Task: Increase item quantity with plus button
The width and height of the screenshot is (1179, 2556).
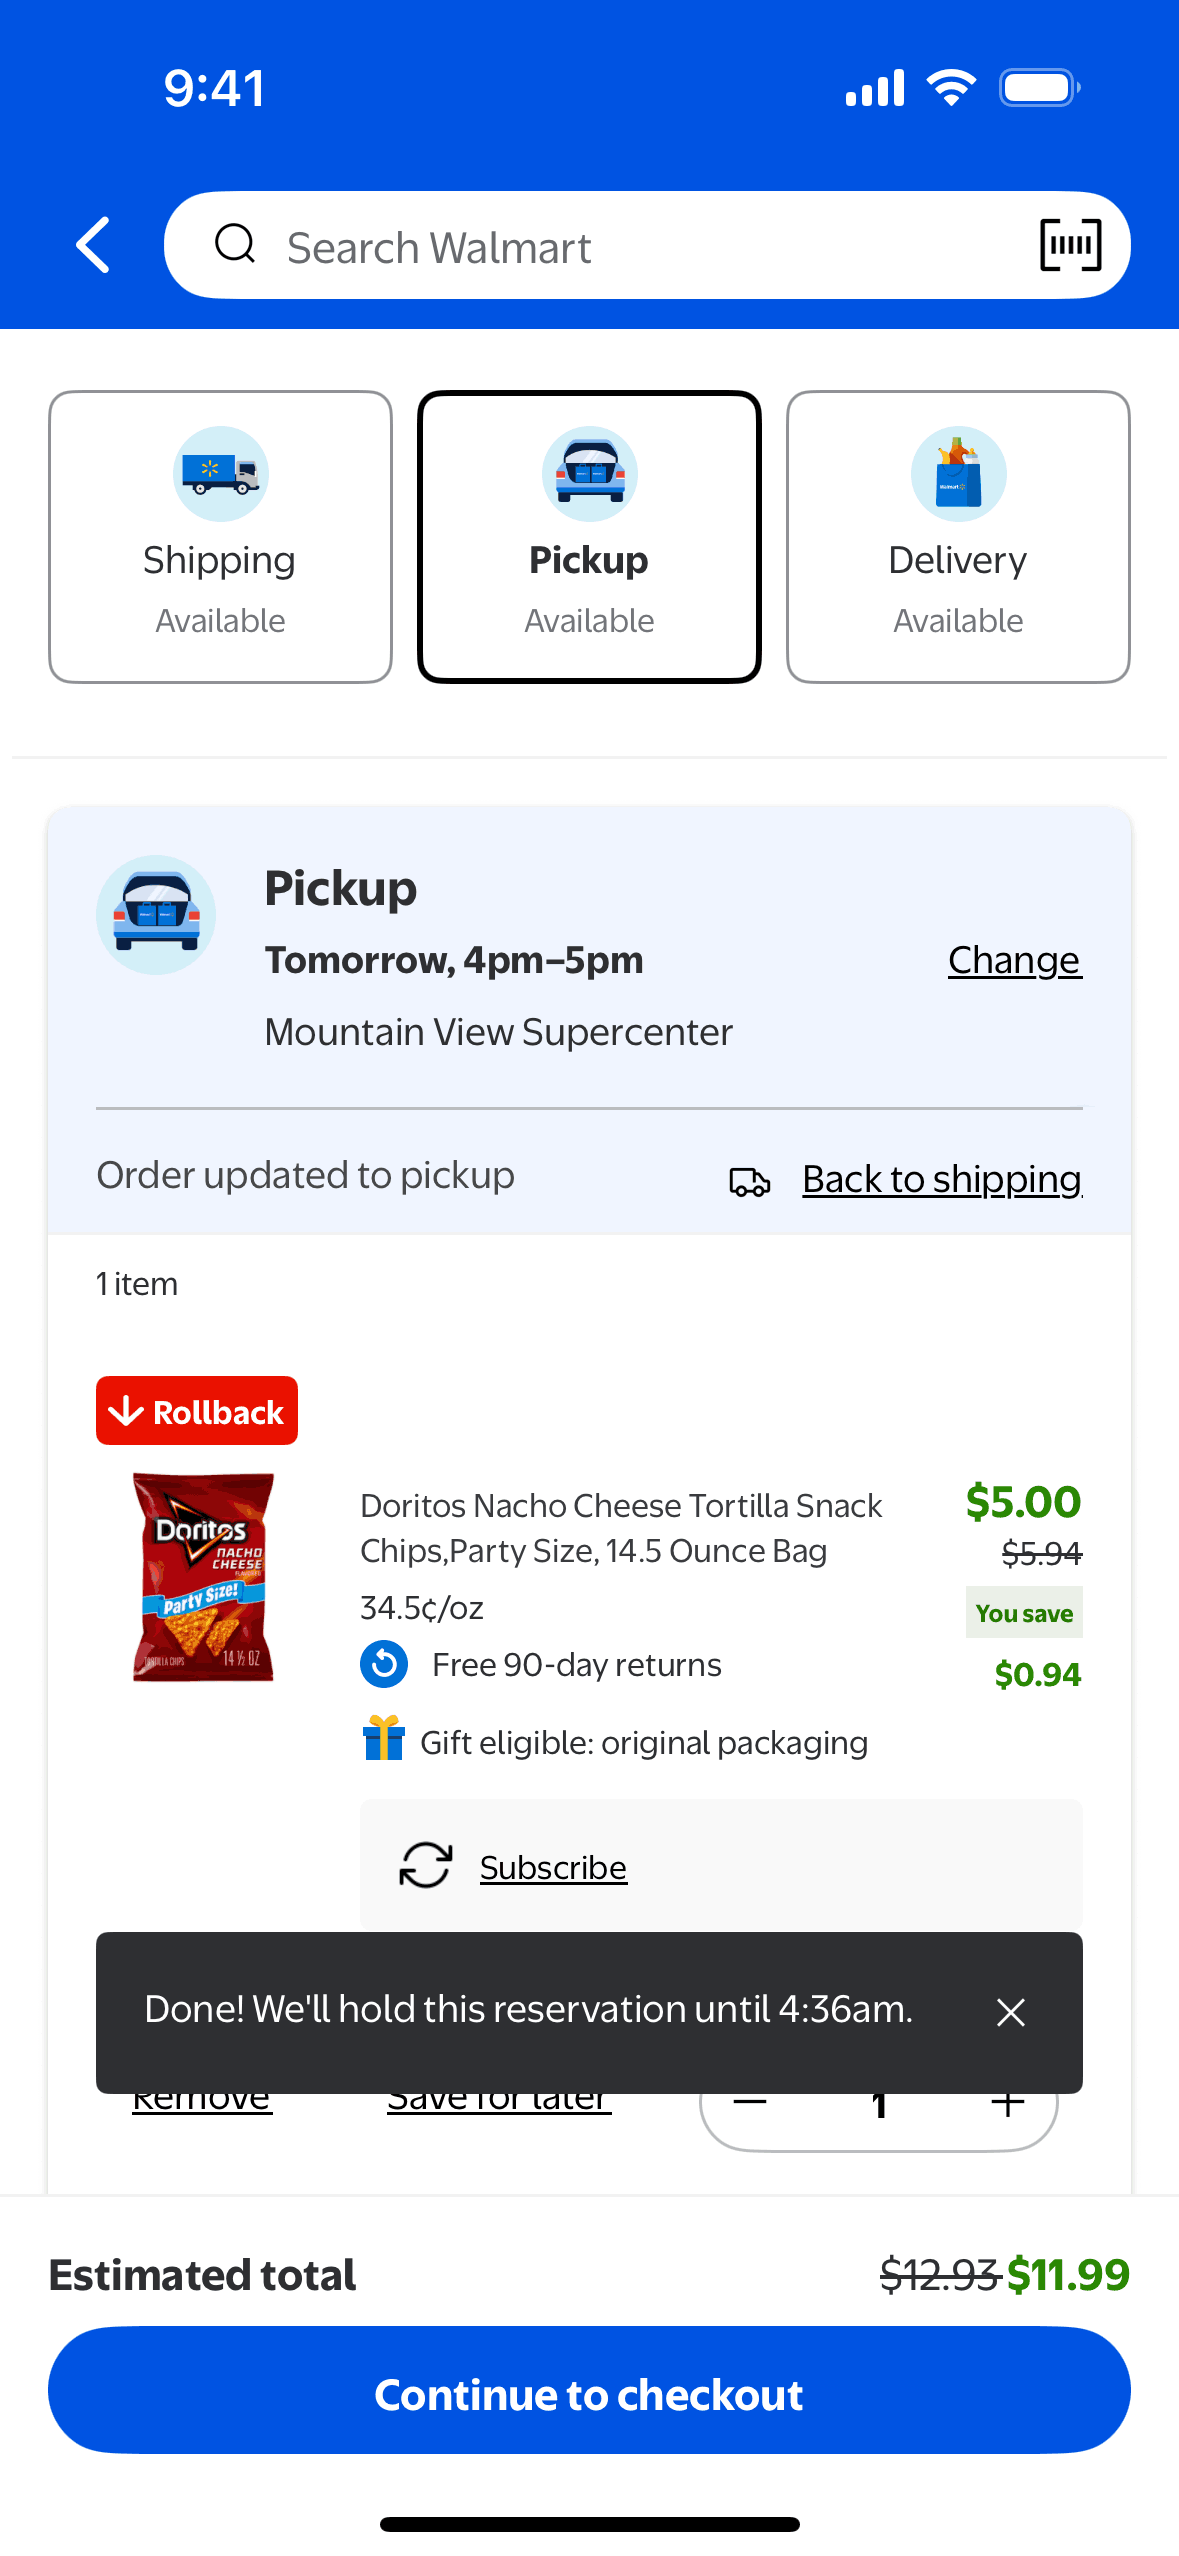Action: coord(1008,2110)
